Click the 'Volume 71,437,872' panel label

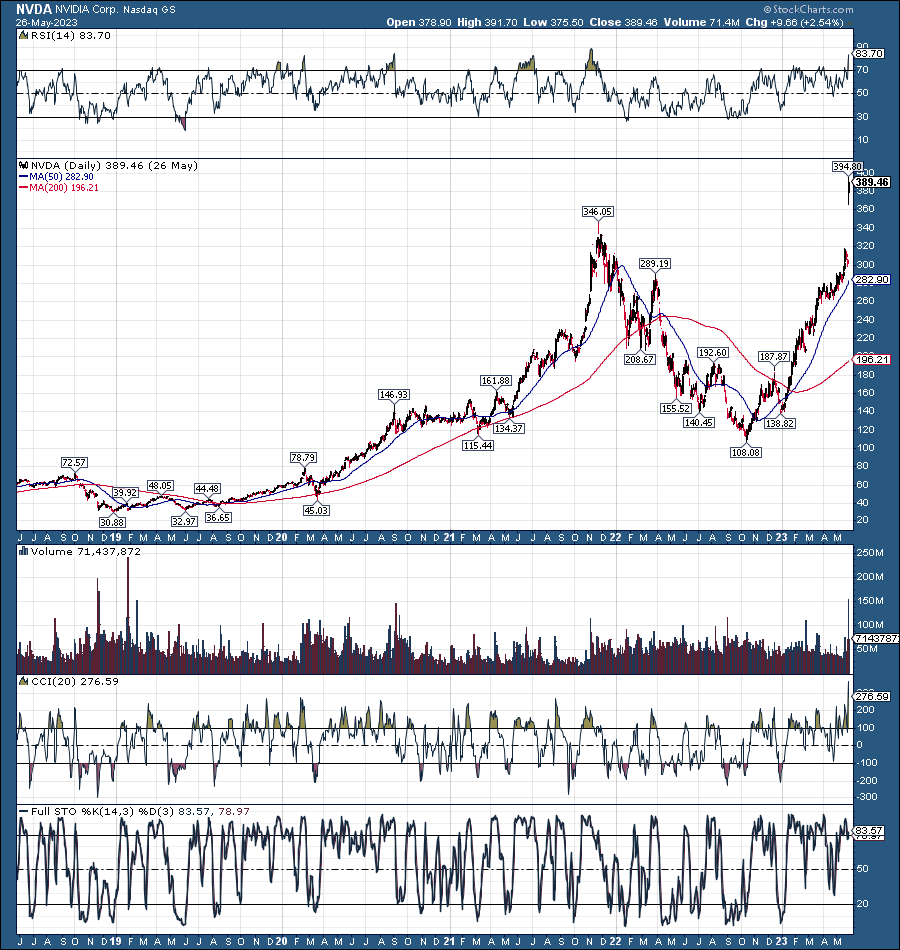click(x=85, y=551)
